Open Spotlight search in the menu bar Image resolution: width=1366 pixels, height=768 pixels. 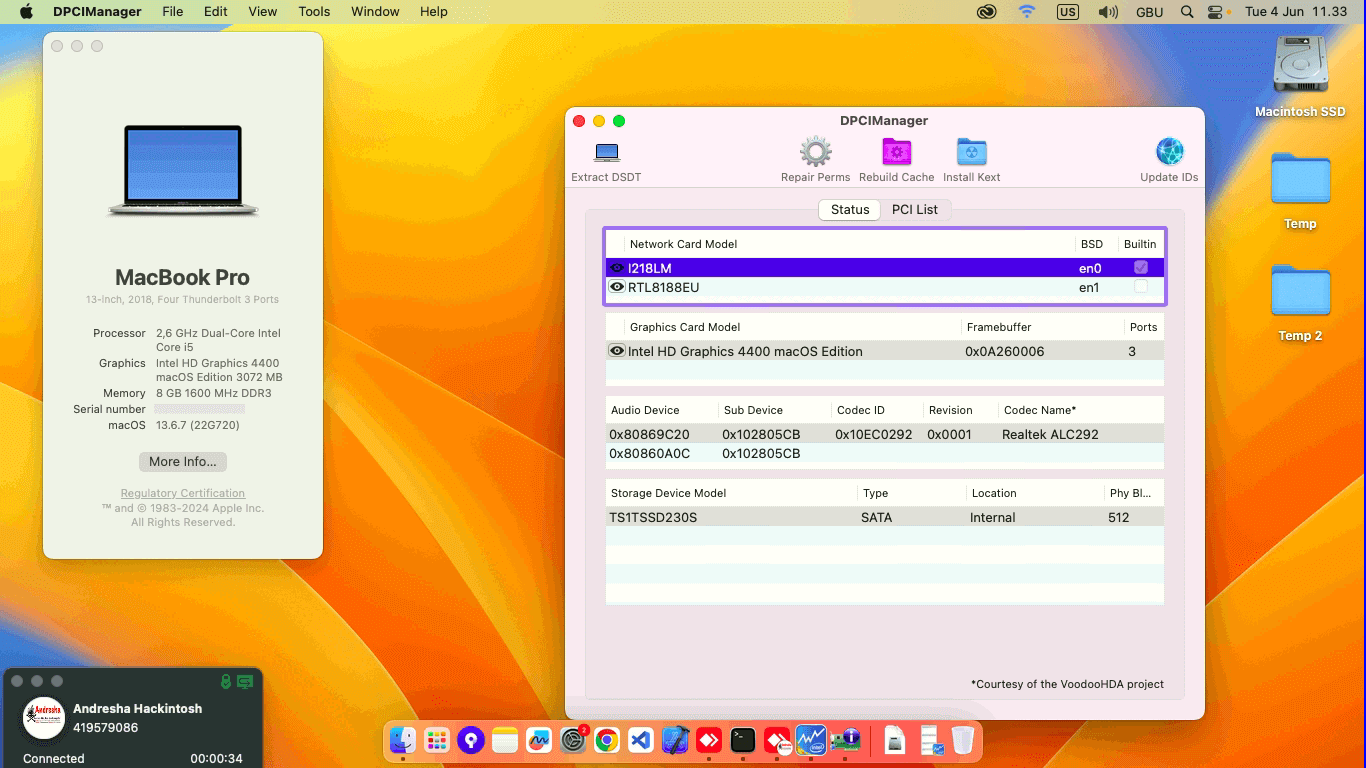point(1187,12)
